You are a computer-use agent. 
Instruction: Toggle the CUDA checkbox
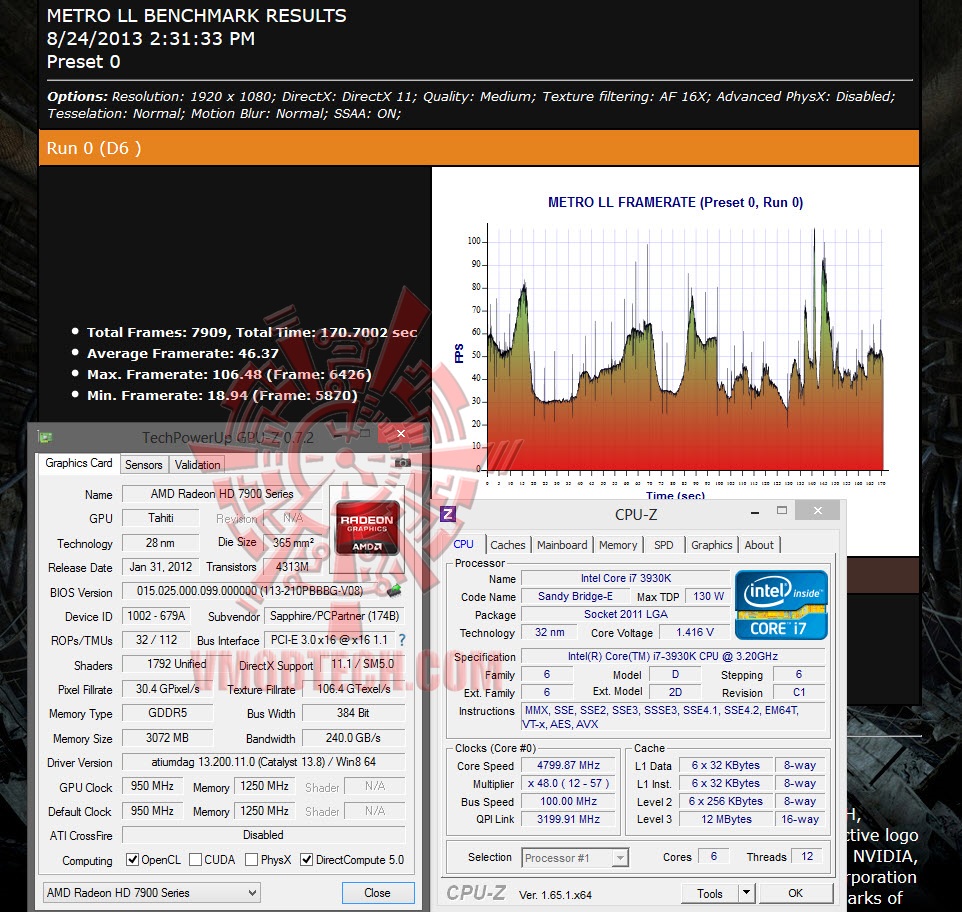point(196,860)
